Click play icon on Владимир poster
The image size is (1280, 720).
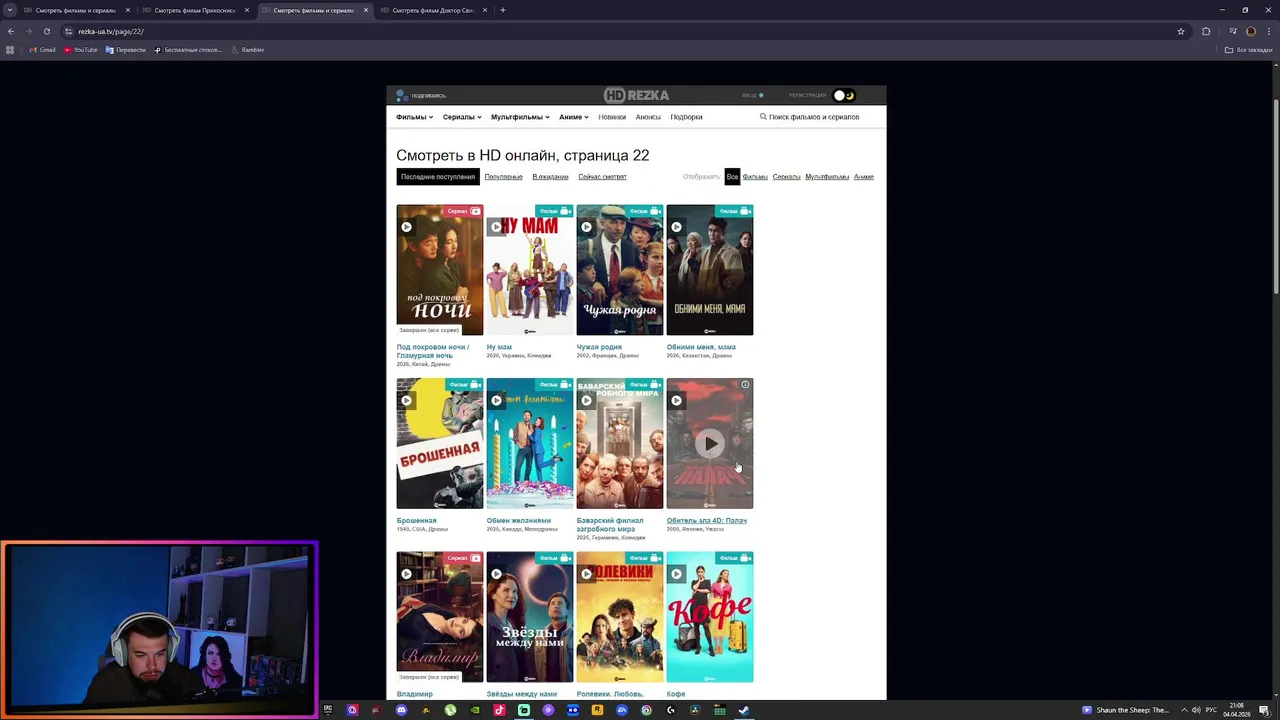click(x=406, y=574)
